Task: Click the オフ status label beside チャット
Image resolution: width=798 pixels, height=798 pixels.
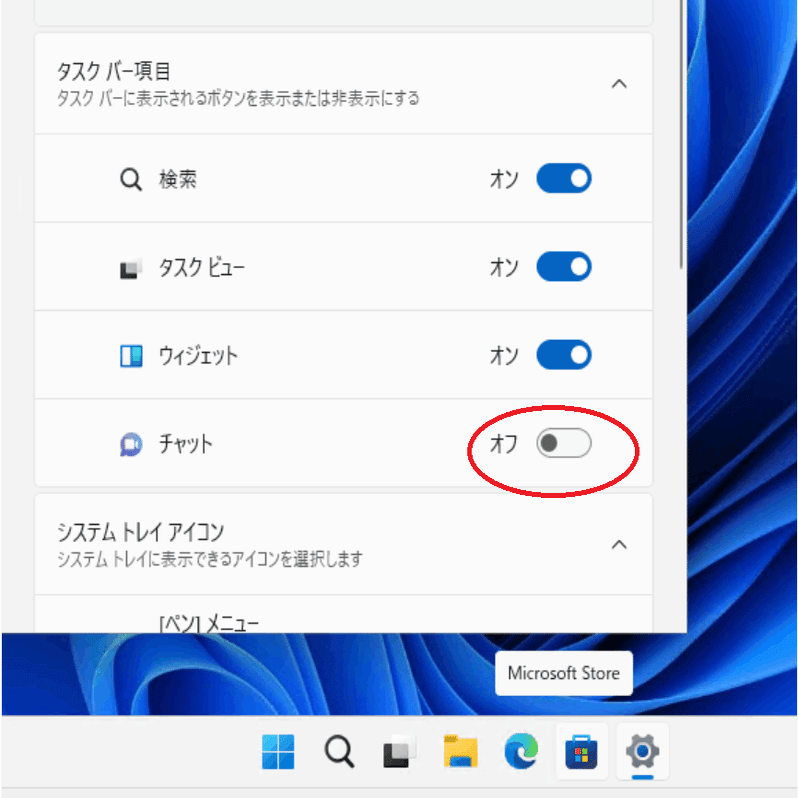Action: click(x=503, y=443)
